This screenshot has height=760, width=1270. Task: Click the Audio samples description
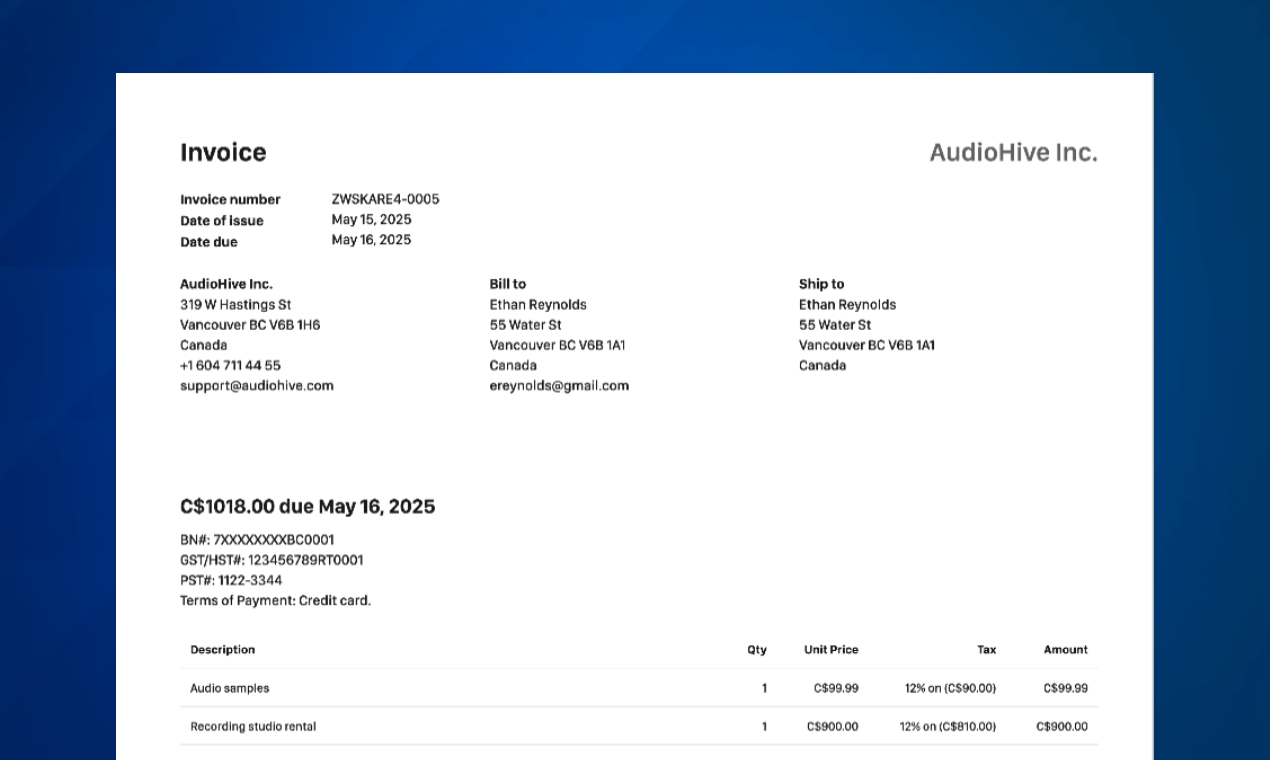[230, 688]
